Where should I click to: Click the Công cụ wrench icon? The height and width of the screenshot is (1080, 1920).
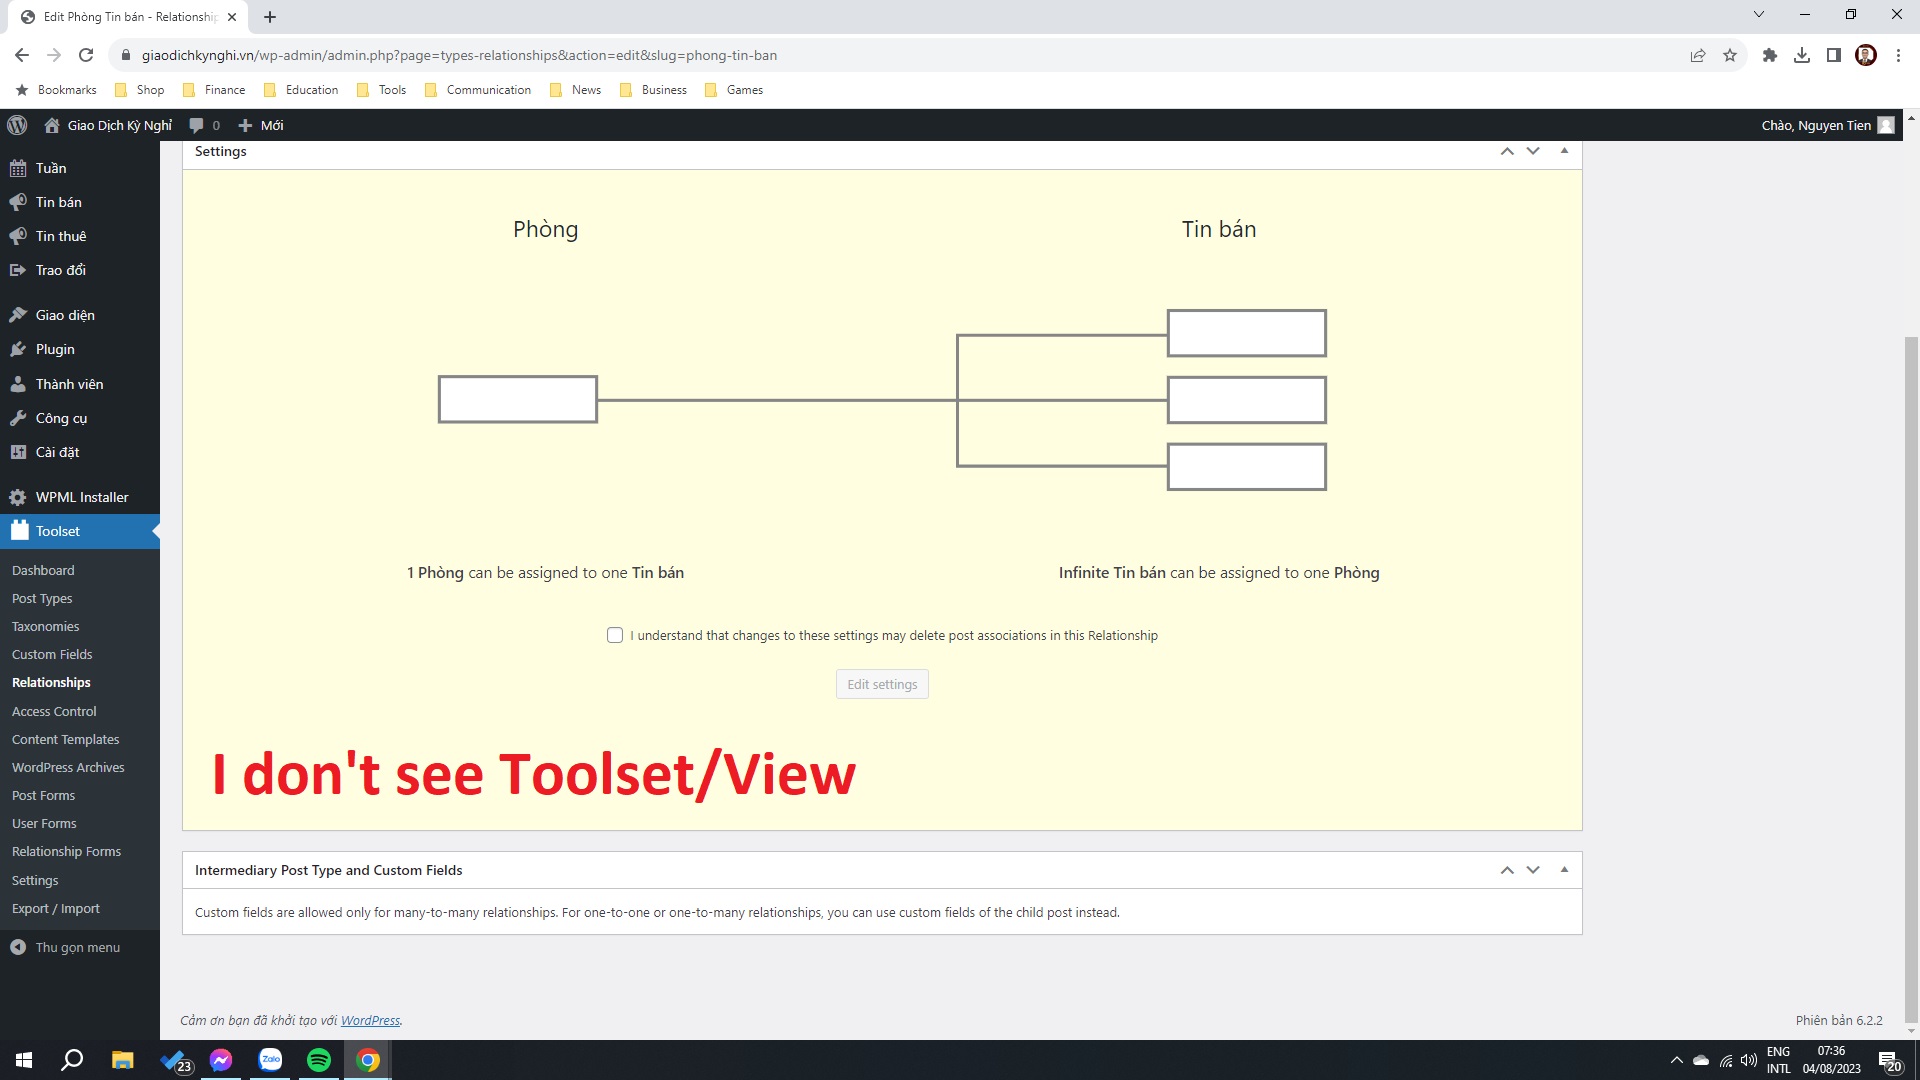pos(18,418)
